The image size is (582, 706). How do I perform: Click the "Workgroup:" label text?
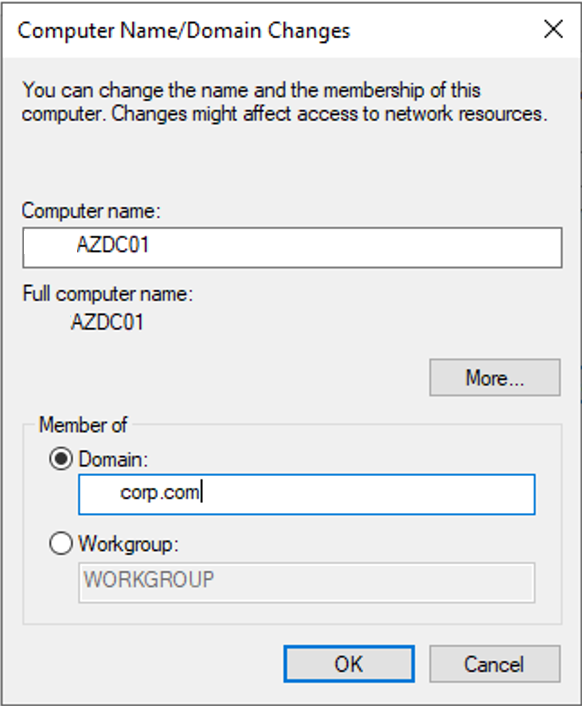pyautogui.click(x=128, y=544)
